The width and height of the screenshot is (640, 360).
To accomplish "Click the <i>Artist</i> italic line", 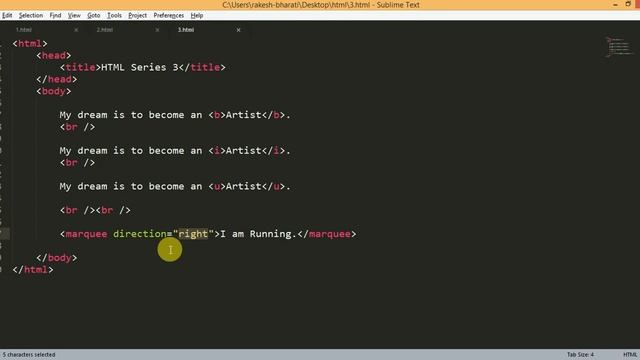I will click(175, 151).
